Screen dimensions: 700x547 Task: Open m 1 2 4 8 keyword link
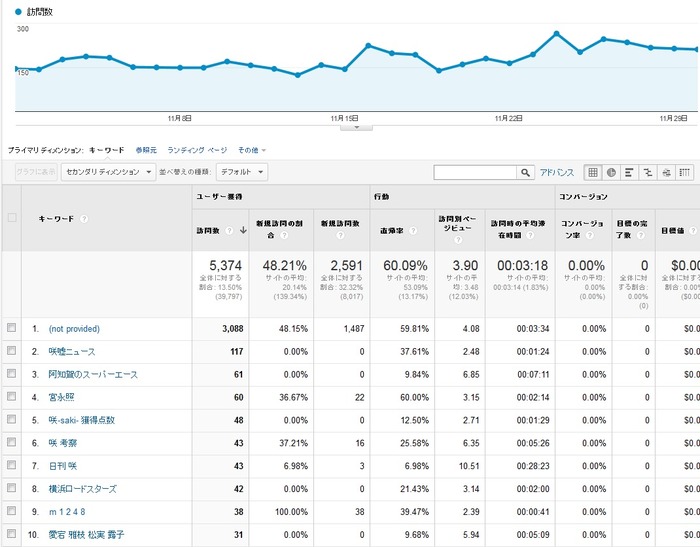point(67,512)
